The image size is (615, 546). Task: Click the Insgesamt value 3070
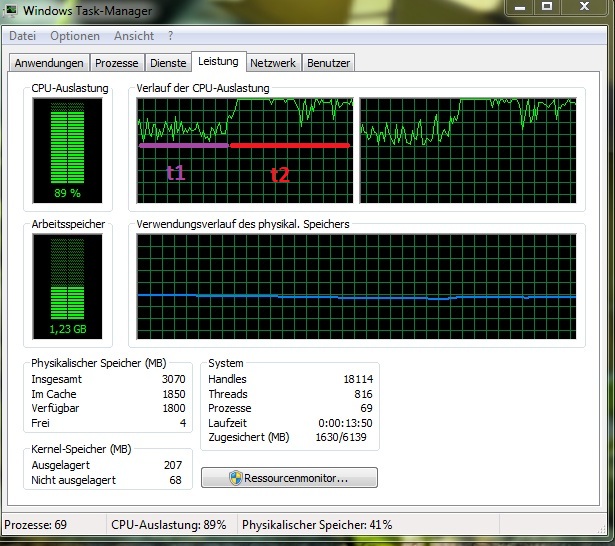coord(173,379)
